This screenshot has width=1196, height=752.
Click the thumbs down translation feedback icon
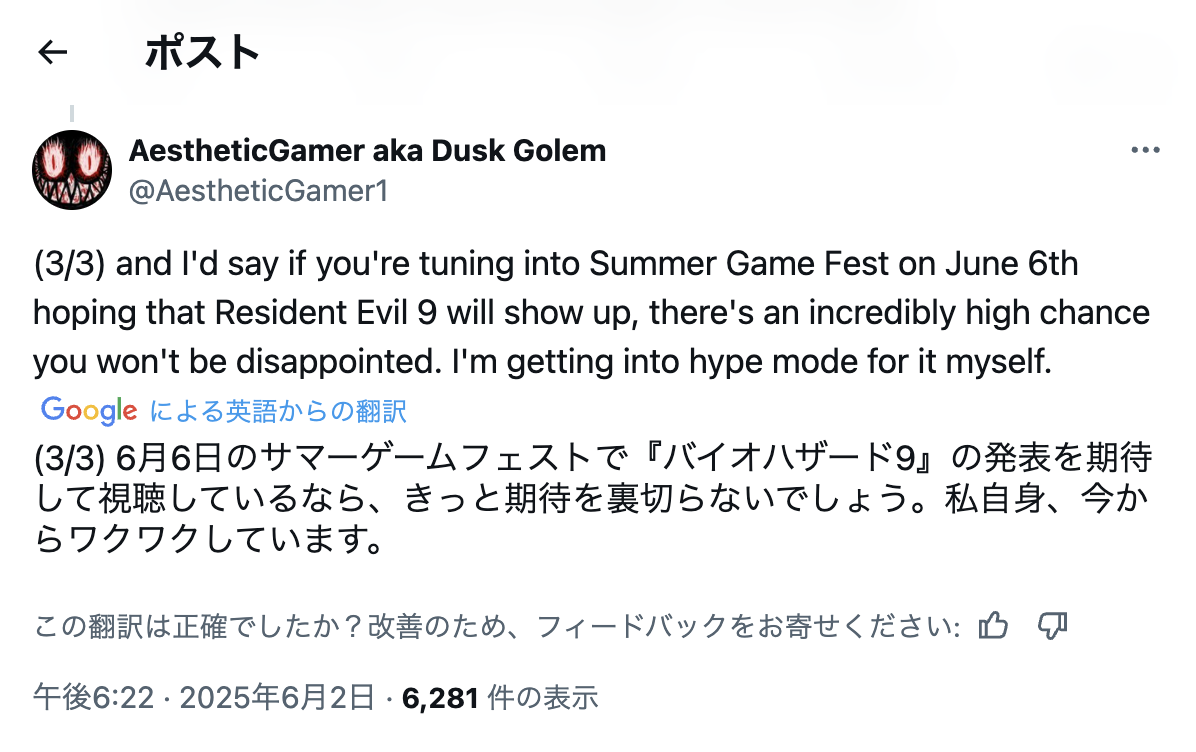pos(1053,627)
